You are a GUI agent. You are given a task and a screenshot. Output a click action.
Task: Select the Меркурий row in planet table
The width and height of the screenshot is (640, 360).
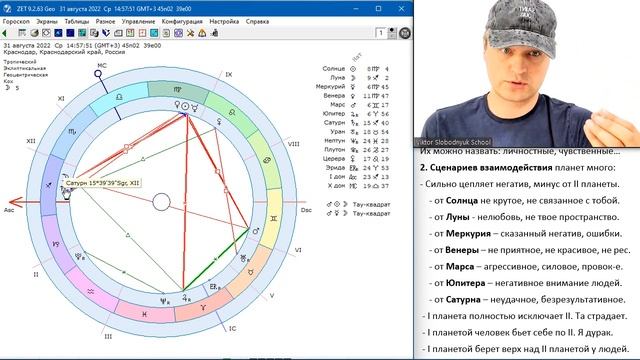pos(353,87)
